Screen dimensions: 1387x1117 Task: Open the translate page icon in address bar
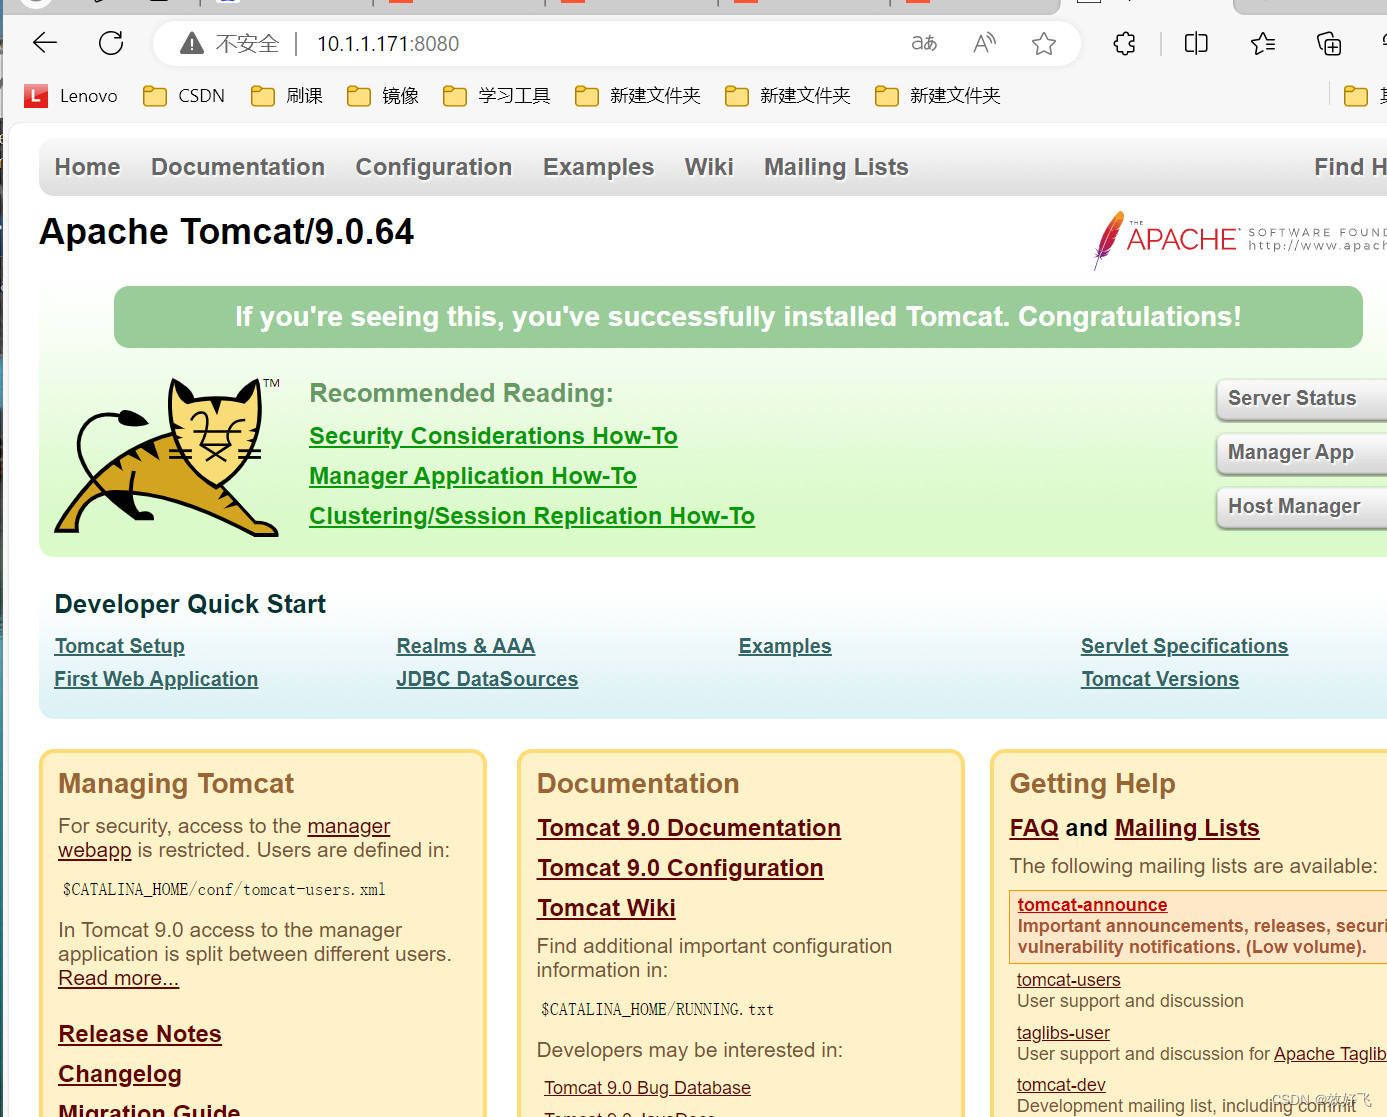click(924, 43)
